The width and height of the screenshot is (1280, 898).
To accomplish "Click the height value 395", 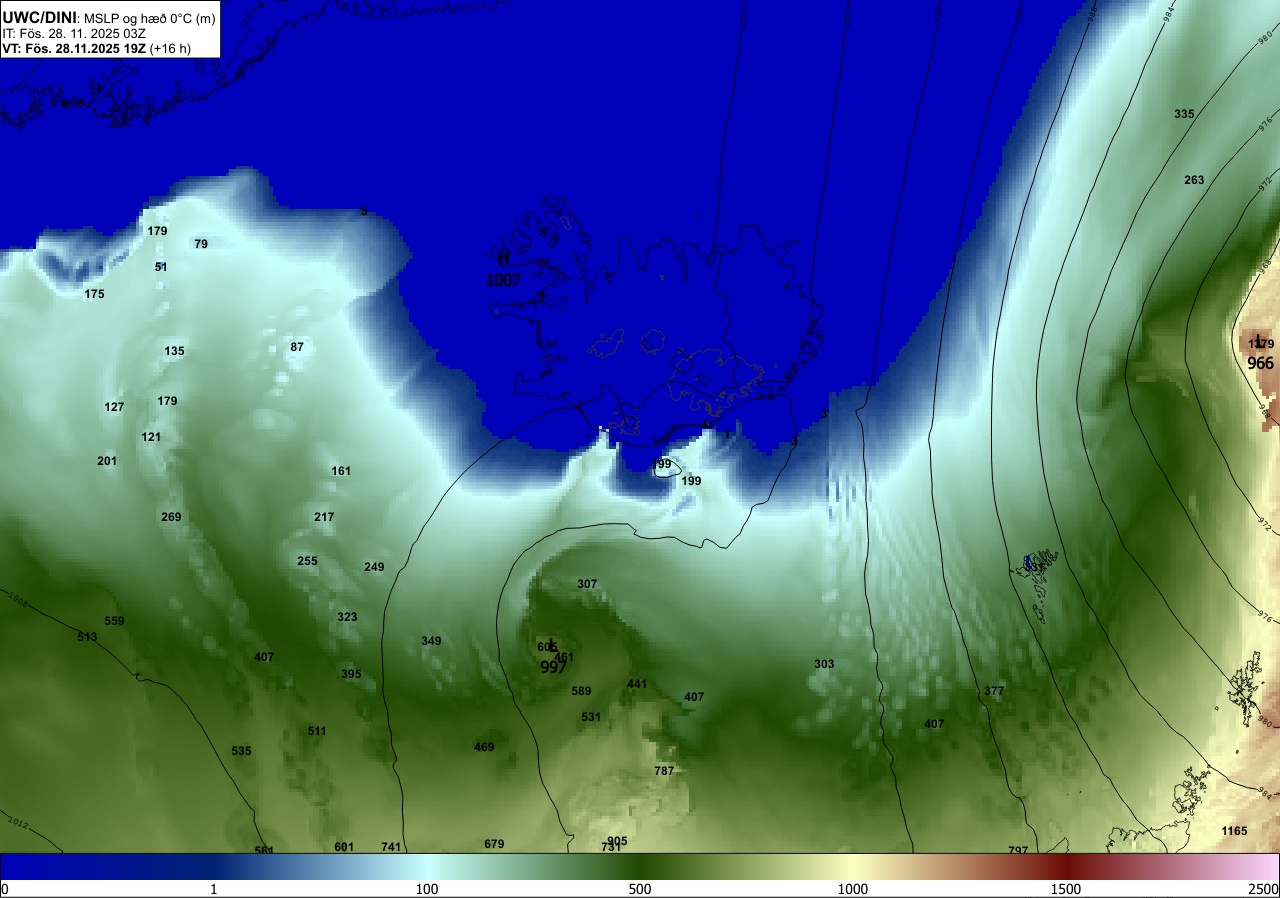I will (x=351, y=674).
